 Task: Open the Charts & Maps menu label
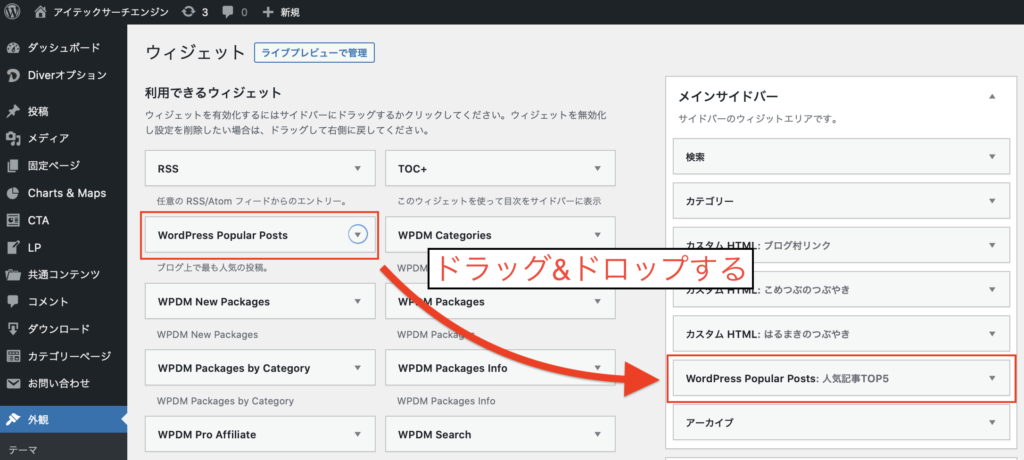click(x=67, y=193)
